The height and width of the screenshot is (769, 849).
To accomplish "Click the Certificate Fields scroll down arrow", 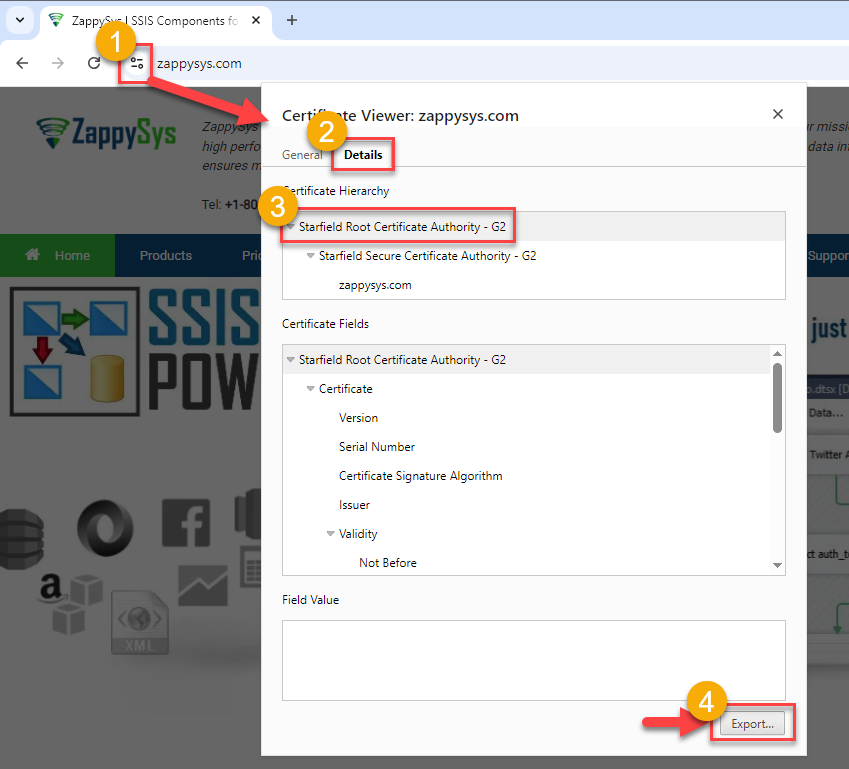I will pos(778,566).
